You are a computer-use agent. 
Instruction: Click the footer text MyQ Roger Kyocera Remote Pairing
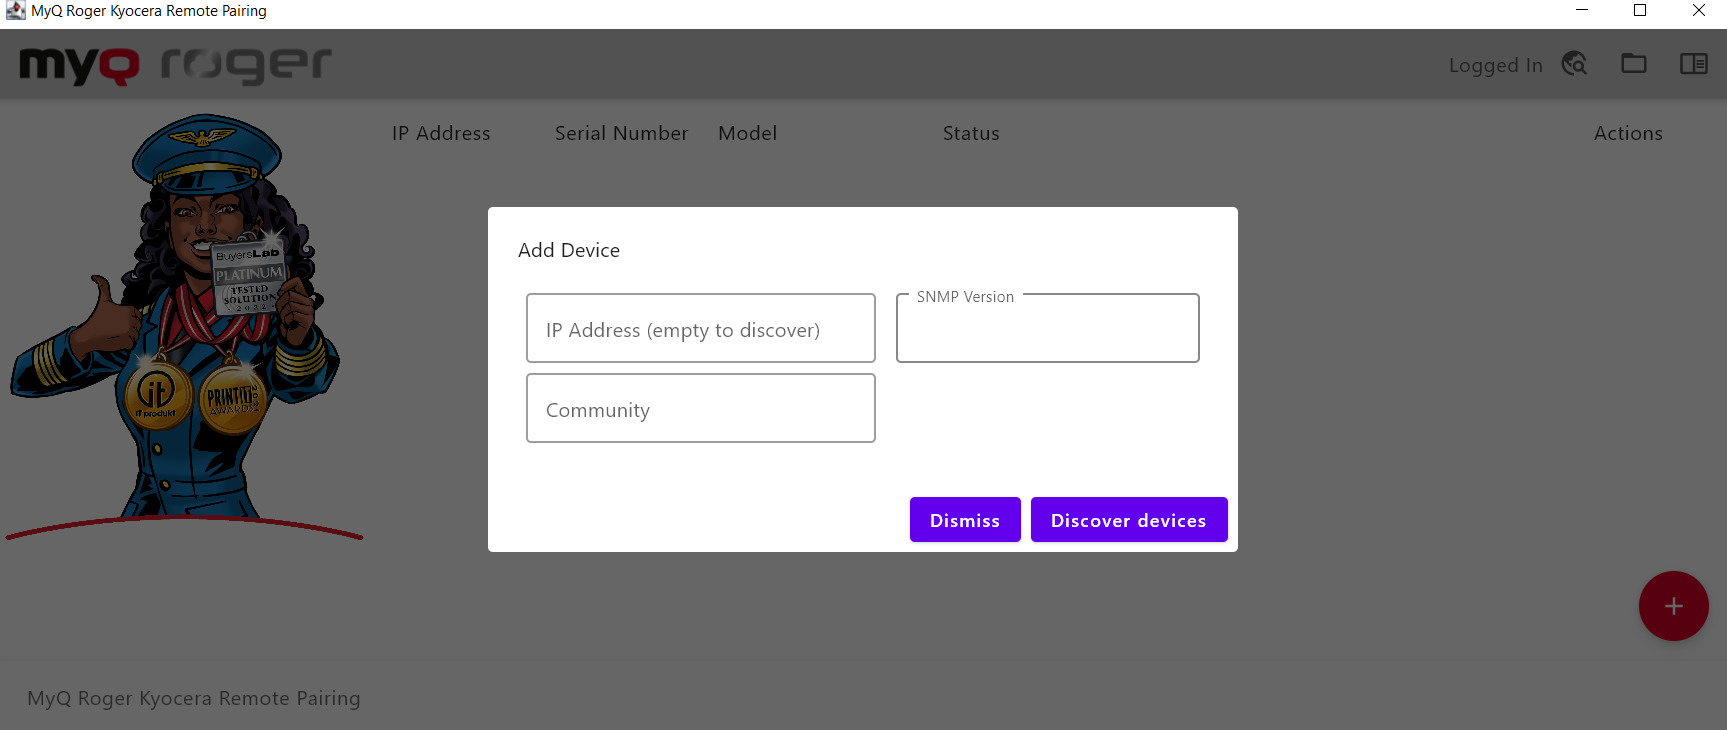tap(194, 698)
